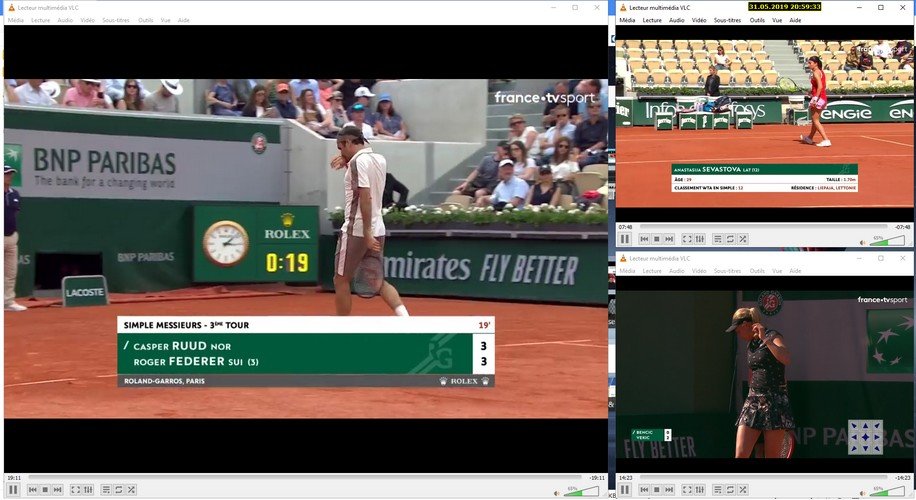This screenshot has width=916, height=500.
Task: Open the Média menu in Bencic-Vekic window
Action: click(x=627, y=271)
